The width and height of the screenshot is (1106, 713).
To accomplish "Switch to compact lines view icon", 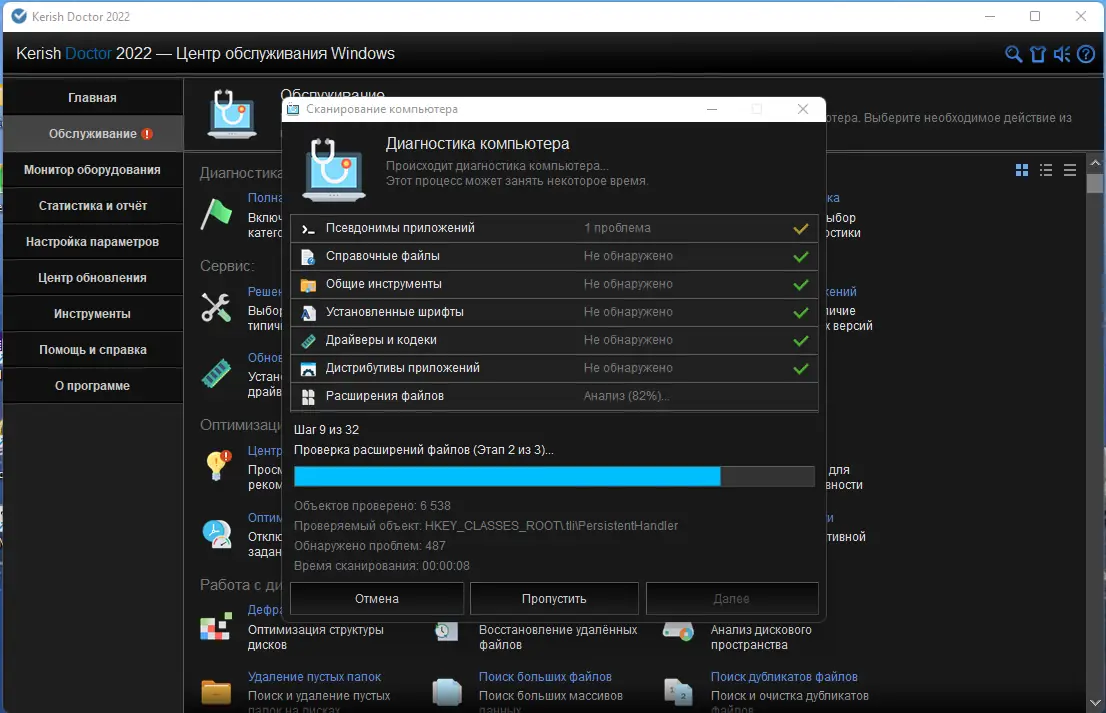I will click(1069, 170).
